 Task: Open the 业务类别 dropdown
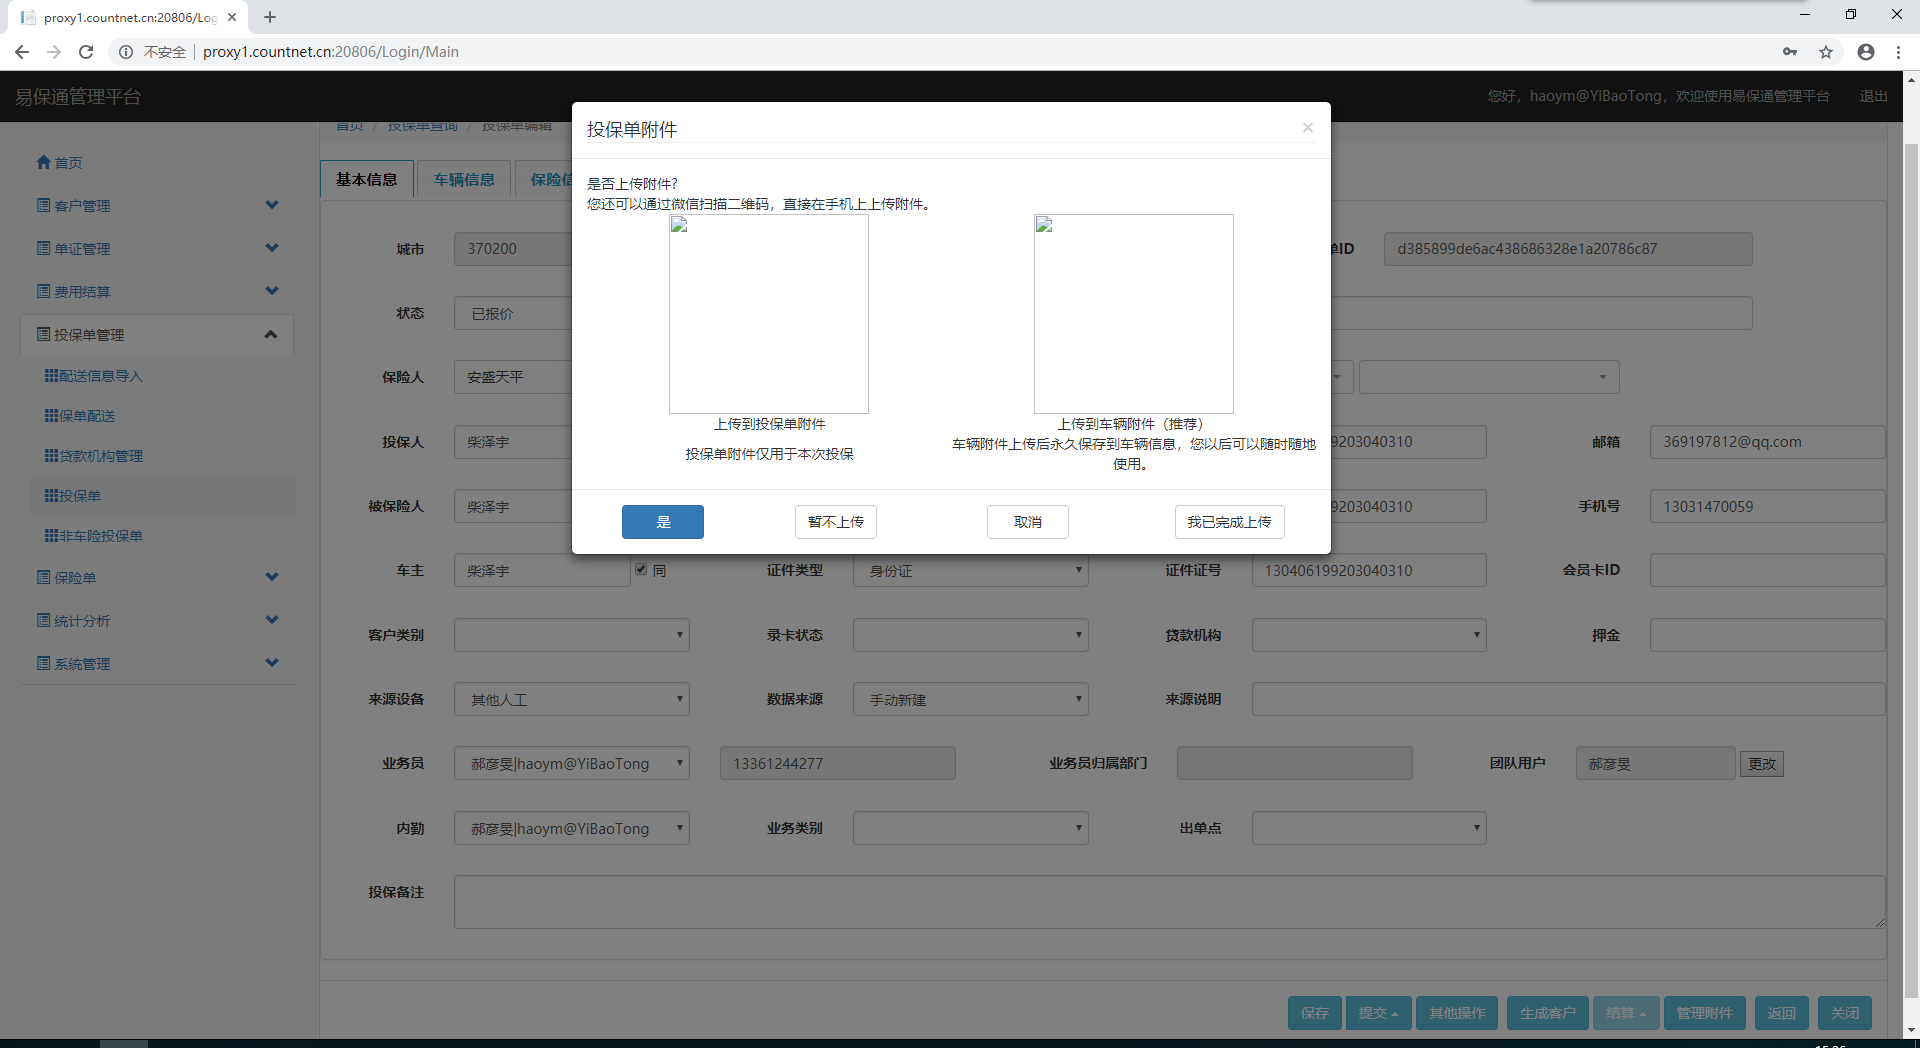point(970,828)
